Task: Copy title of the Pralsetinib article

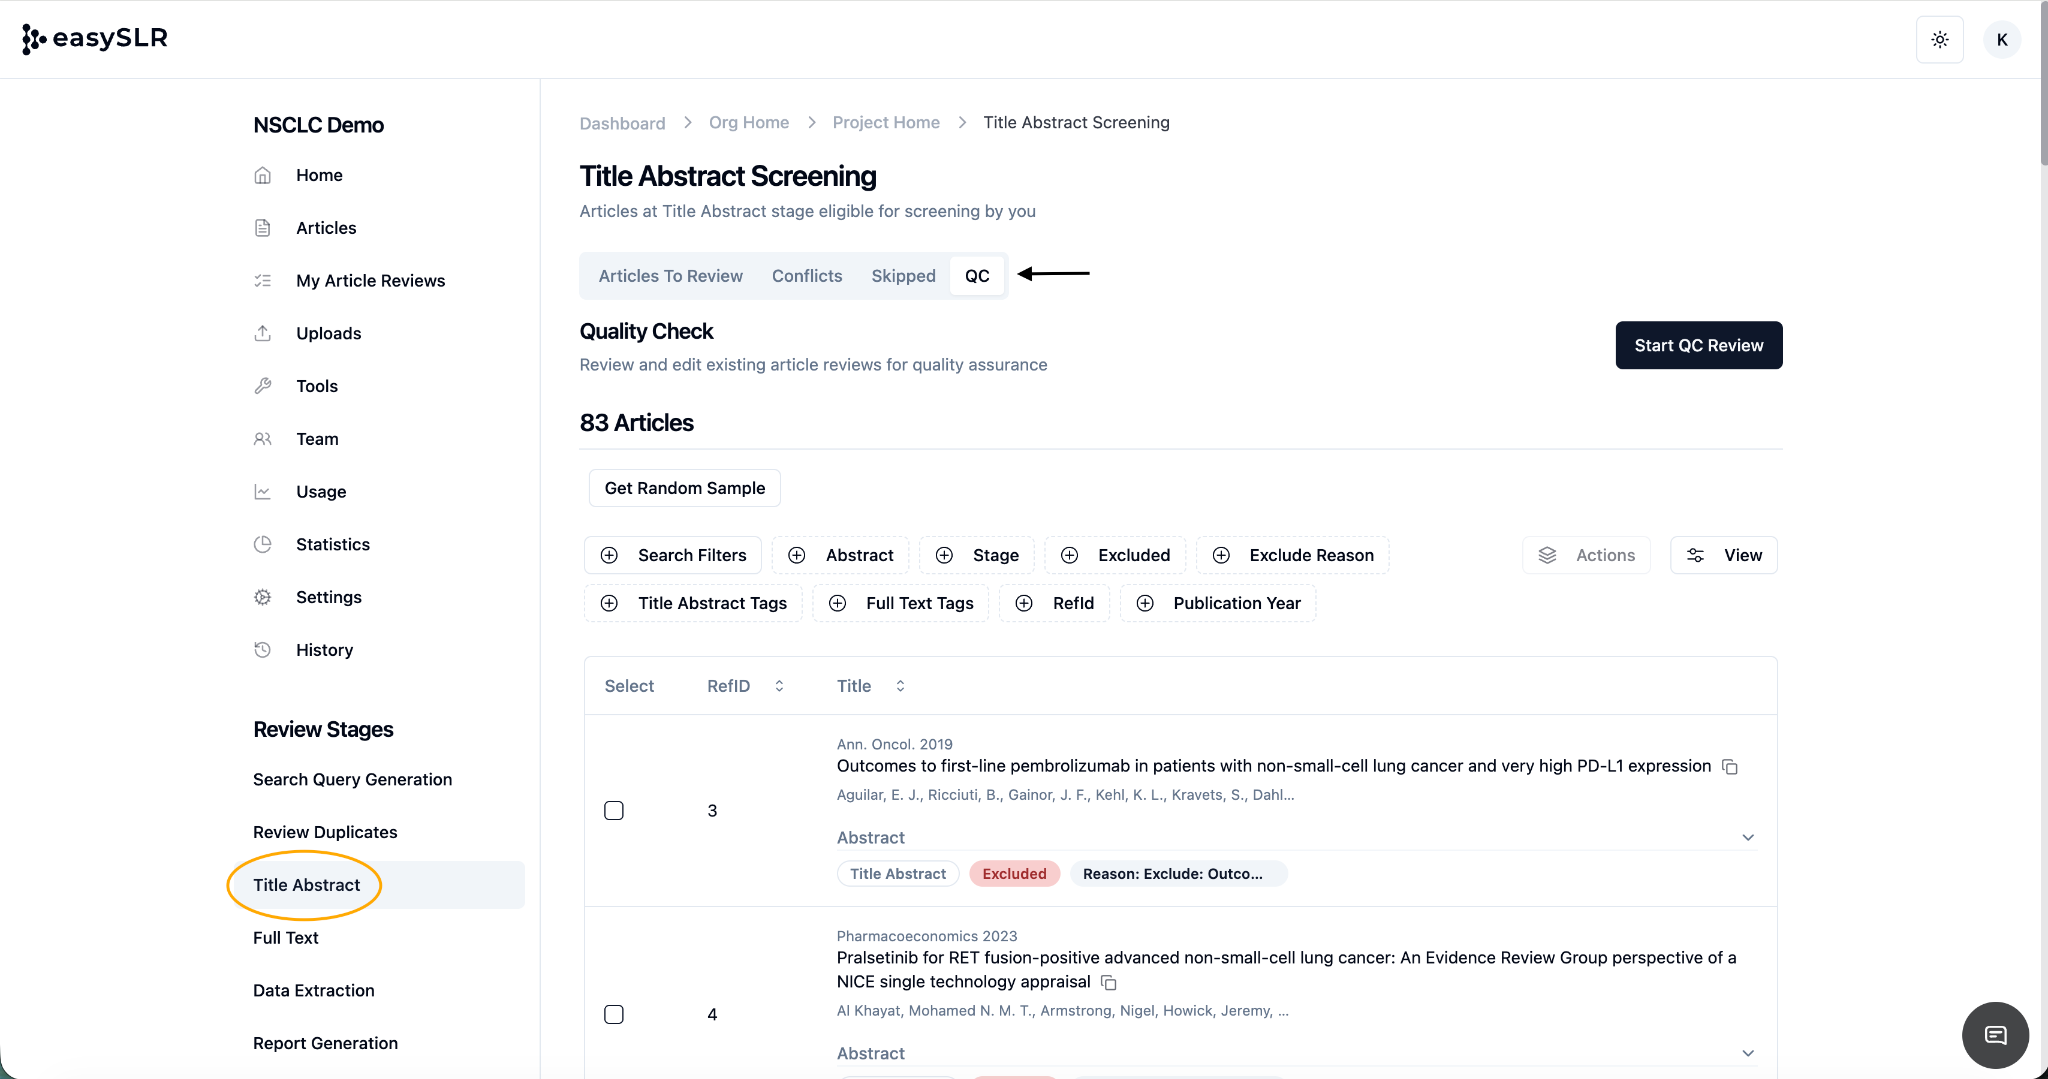Action: click(1109, 983)
